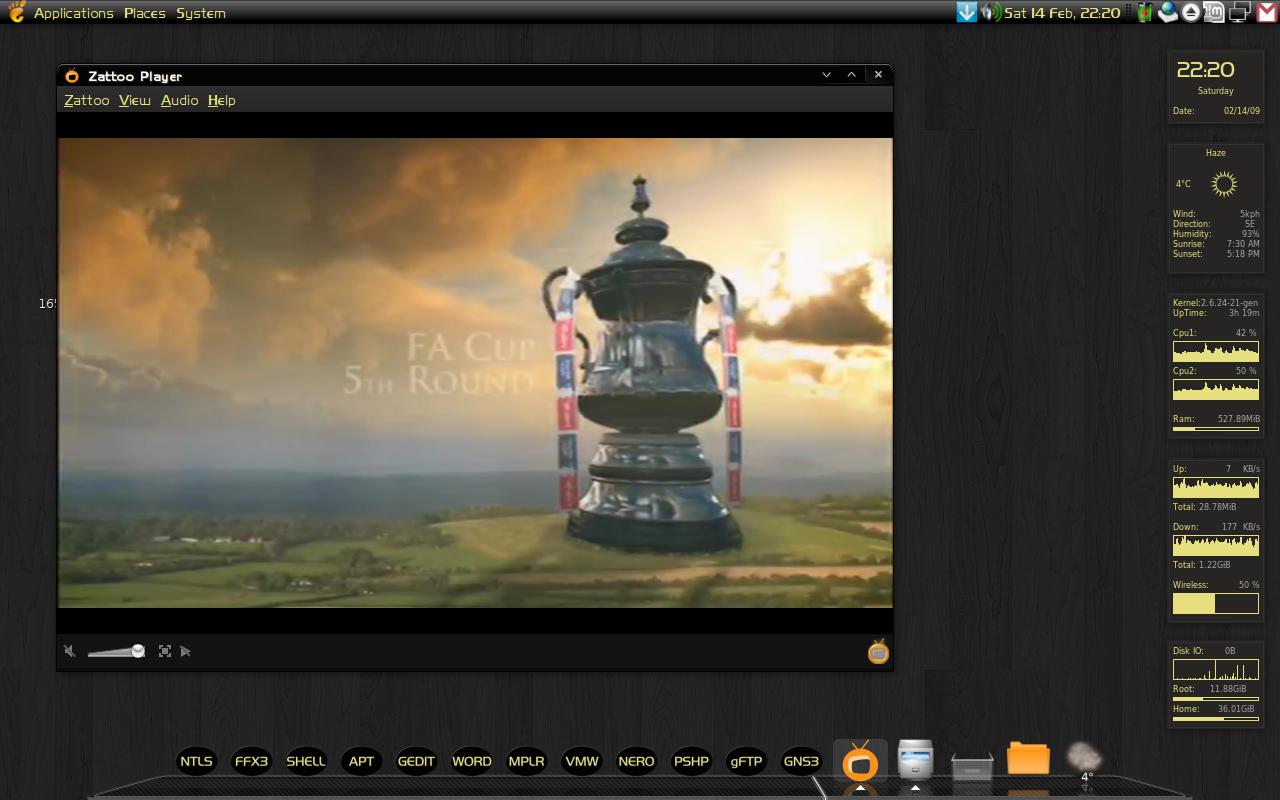
Task: Launch NTLS from the dock
Action: (197, 761)
